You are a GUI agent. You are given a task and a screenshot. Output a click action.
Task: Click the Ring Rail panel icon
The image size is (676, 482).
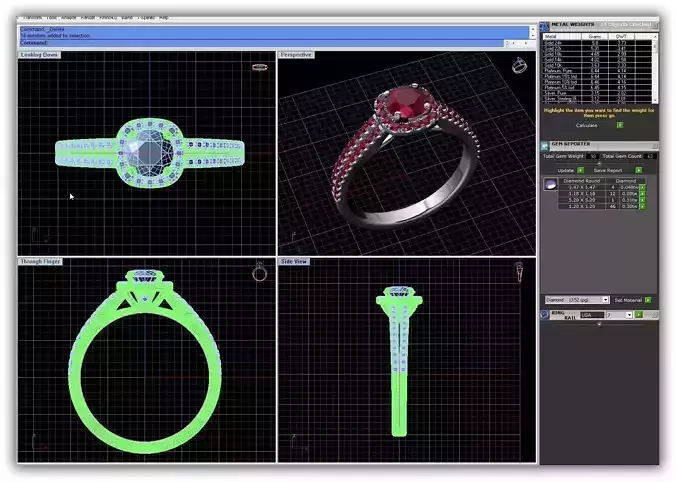coord(545,315)
